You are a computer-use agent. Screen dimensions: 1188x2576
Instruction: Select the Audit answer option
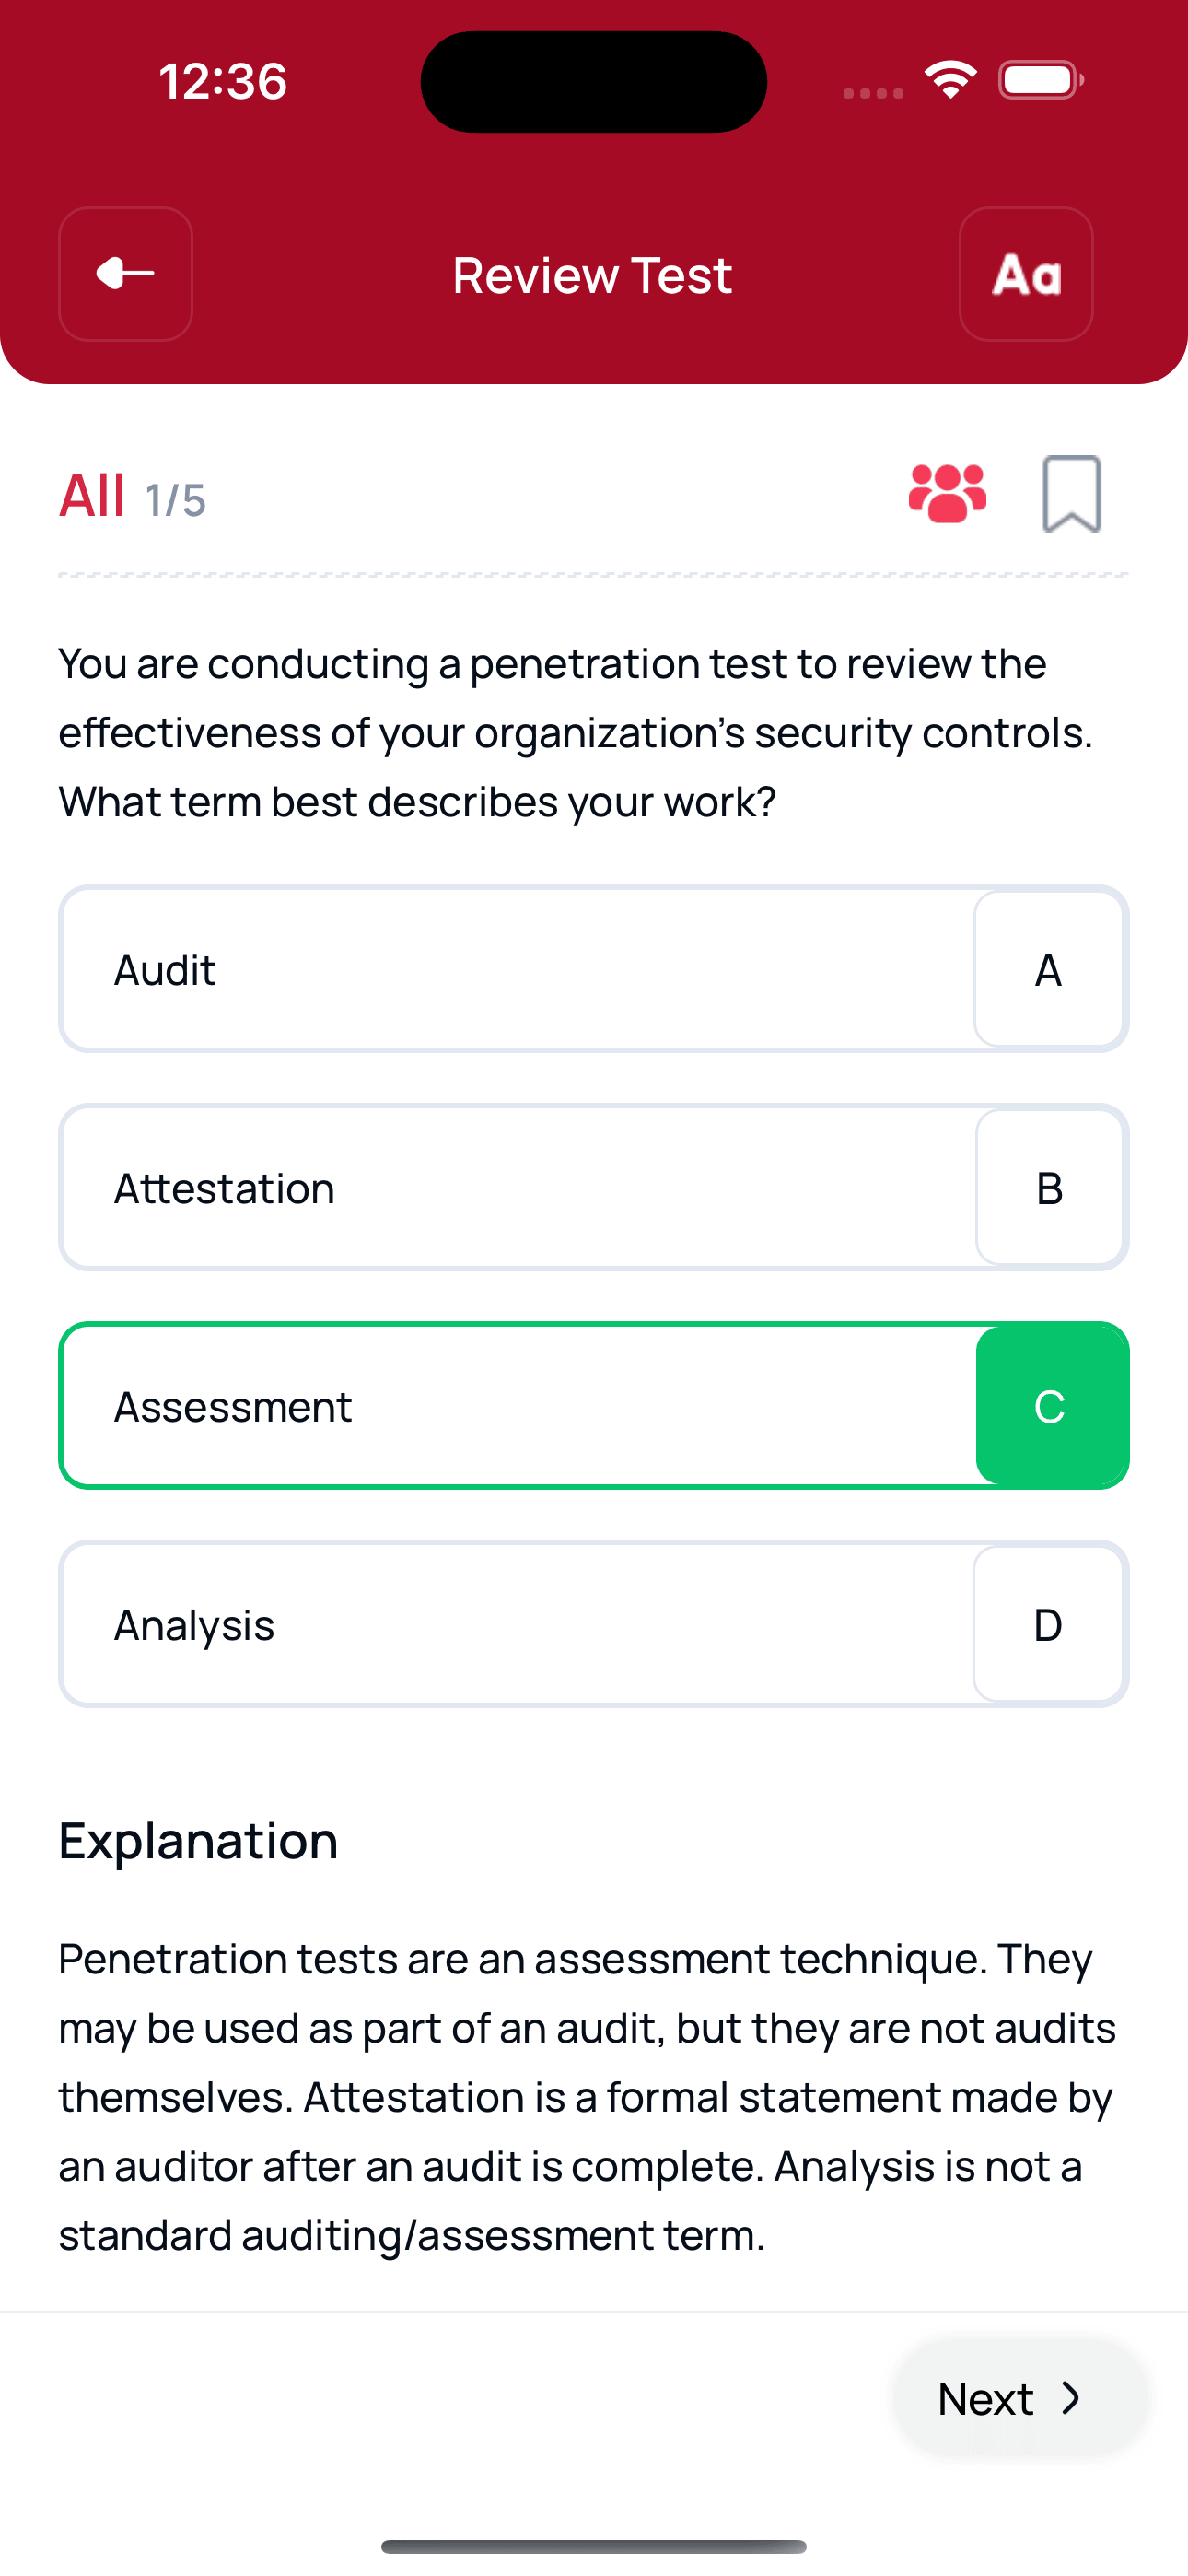516,970
